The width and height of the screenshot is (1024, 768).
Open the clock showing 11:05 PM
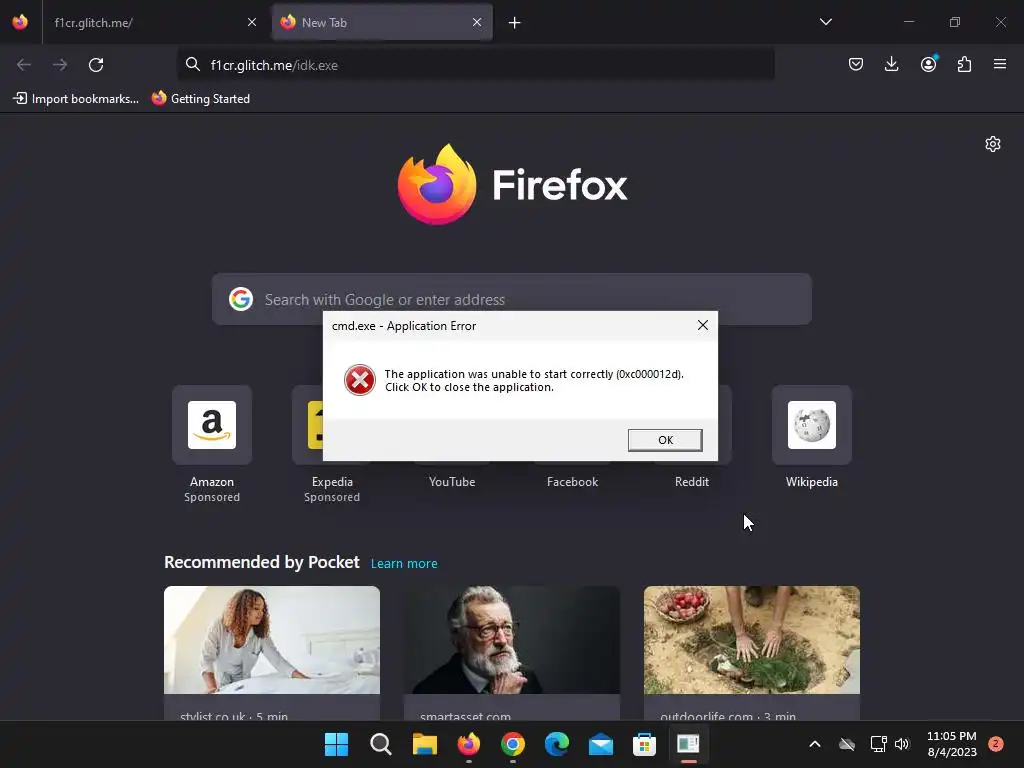click(952, 744)
